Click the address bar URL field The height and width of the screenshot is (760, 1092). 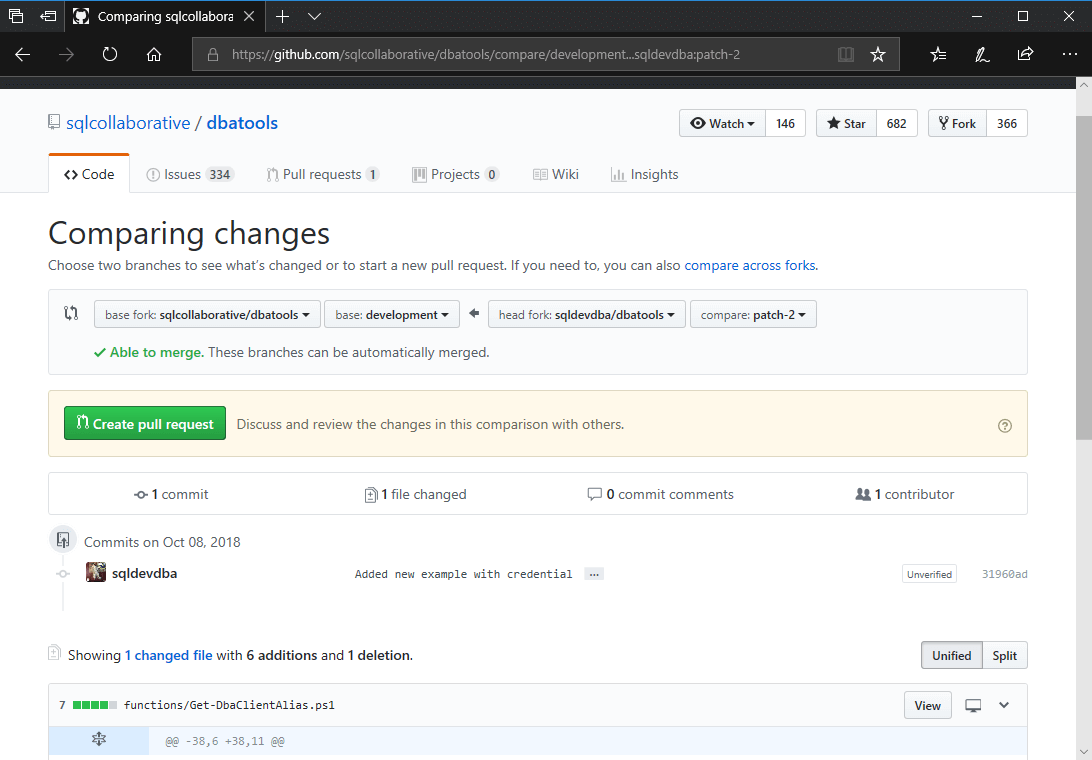coord(520,55)
